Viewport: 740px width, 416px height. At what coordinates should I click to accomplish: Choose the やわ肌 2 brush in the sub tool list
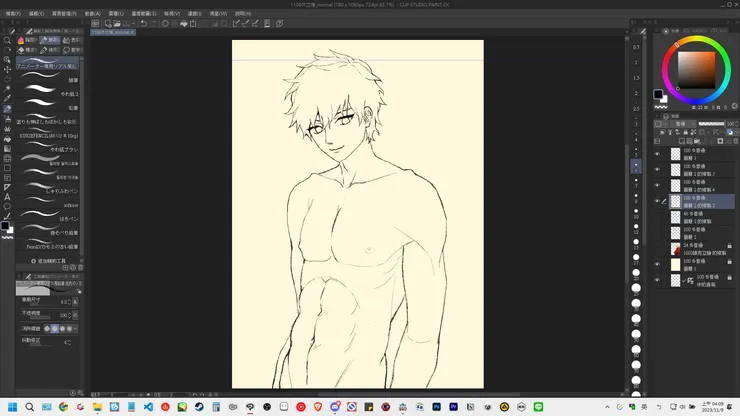point(47,91)
